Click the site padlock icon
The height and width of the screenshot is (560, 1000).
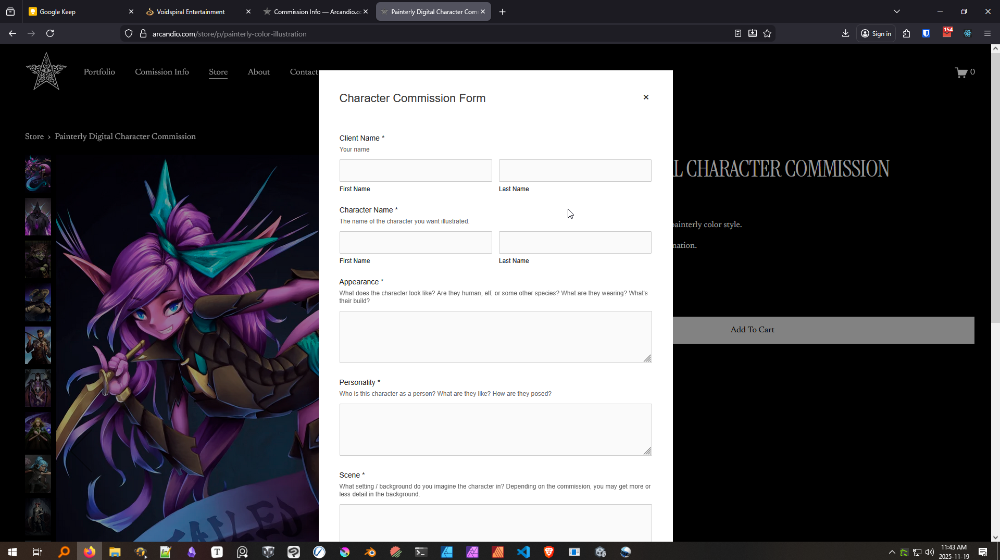[x=143, y=34]
